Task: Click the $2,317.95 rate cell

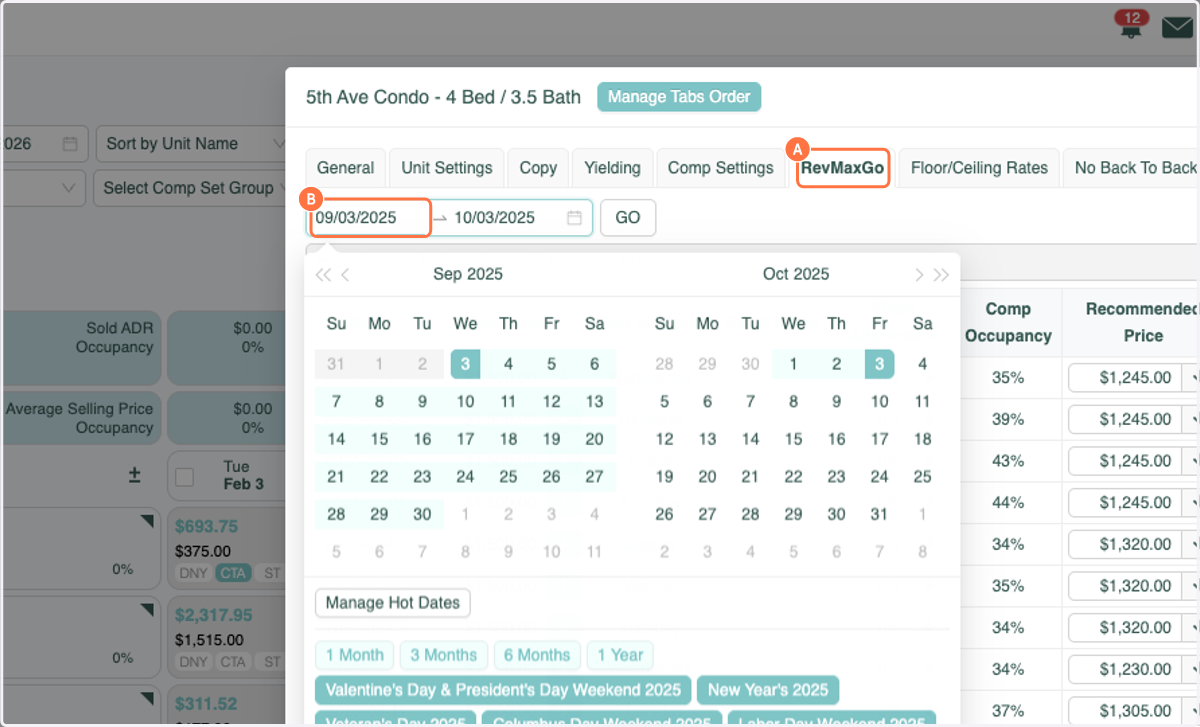Action: (214, 615)
